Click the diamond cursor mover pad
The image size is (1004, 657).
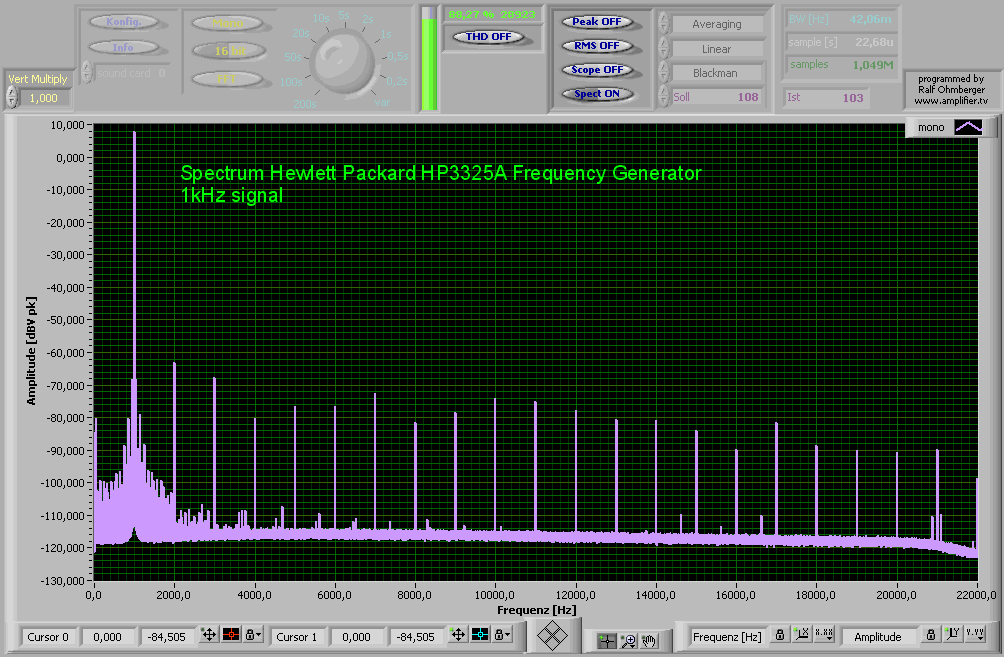(552, 636)
